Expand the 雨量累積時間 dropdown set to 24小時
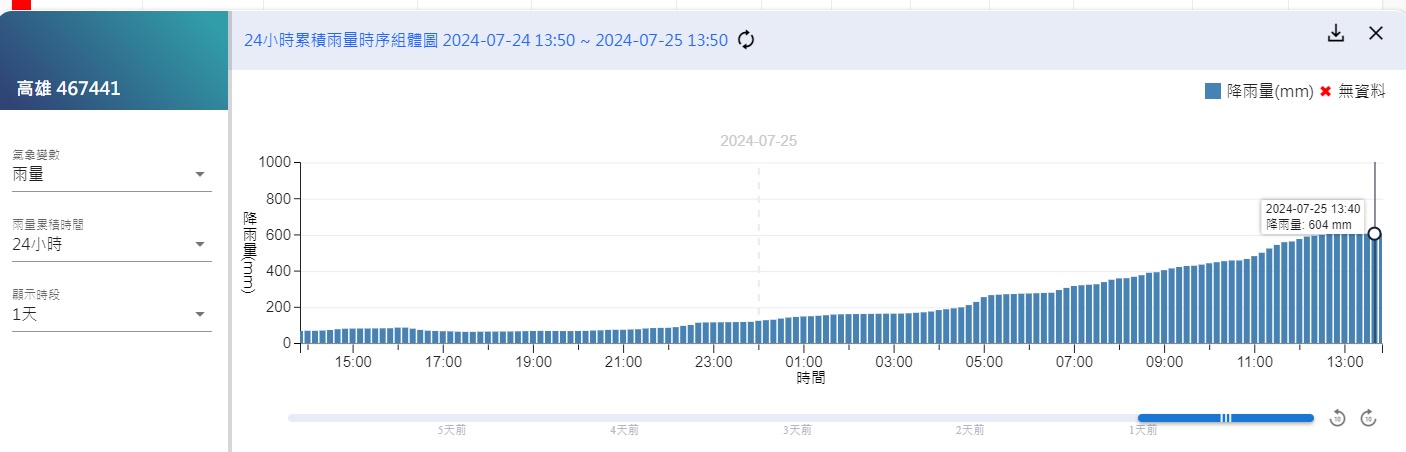This screenshot has height=452, width=1406. [x=112, y=245]
